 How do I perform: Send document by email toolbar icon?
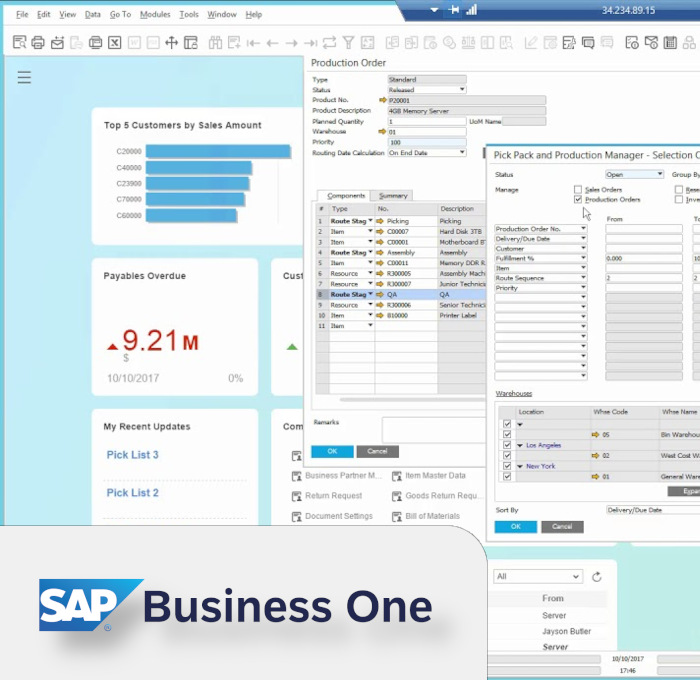(x=58, y=43)
